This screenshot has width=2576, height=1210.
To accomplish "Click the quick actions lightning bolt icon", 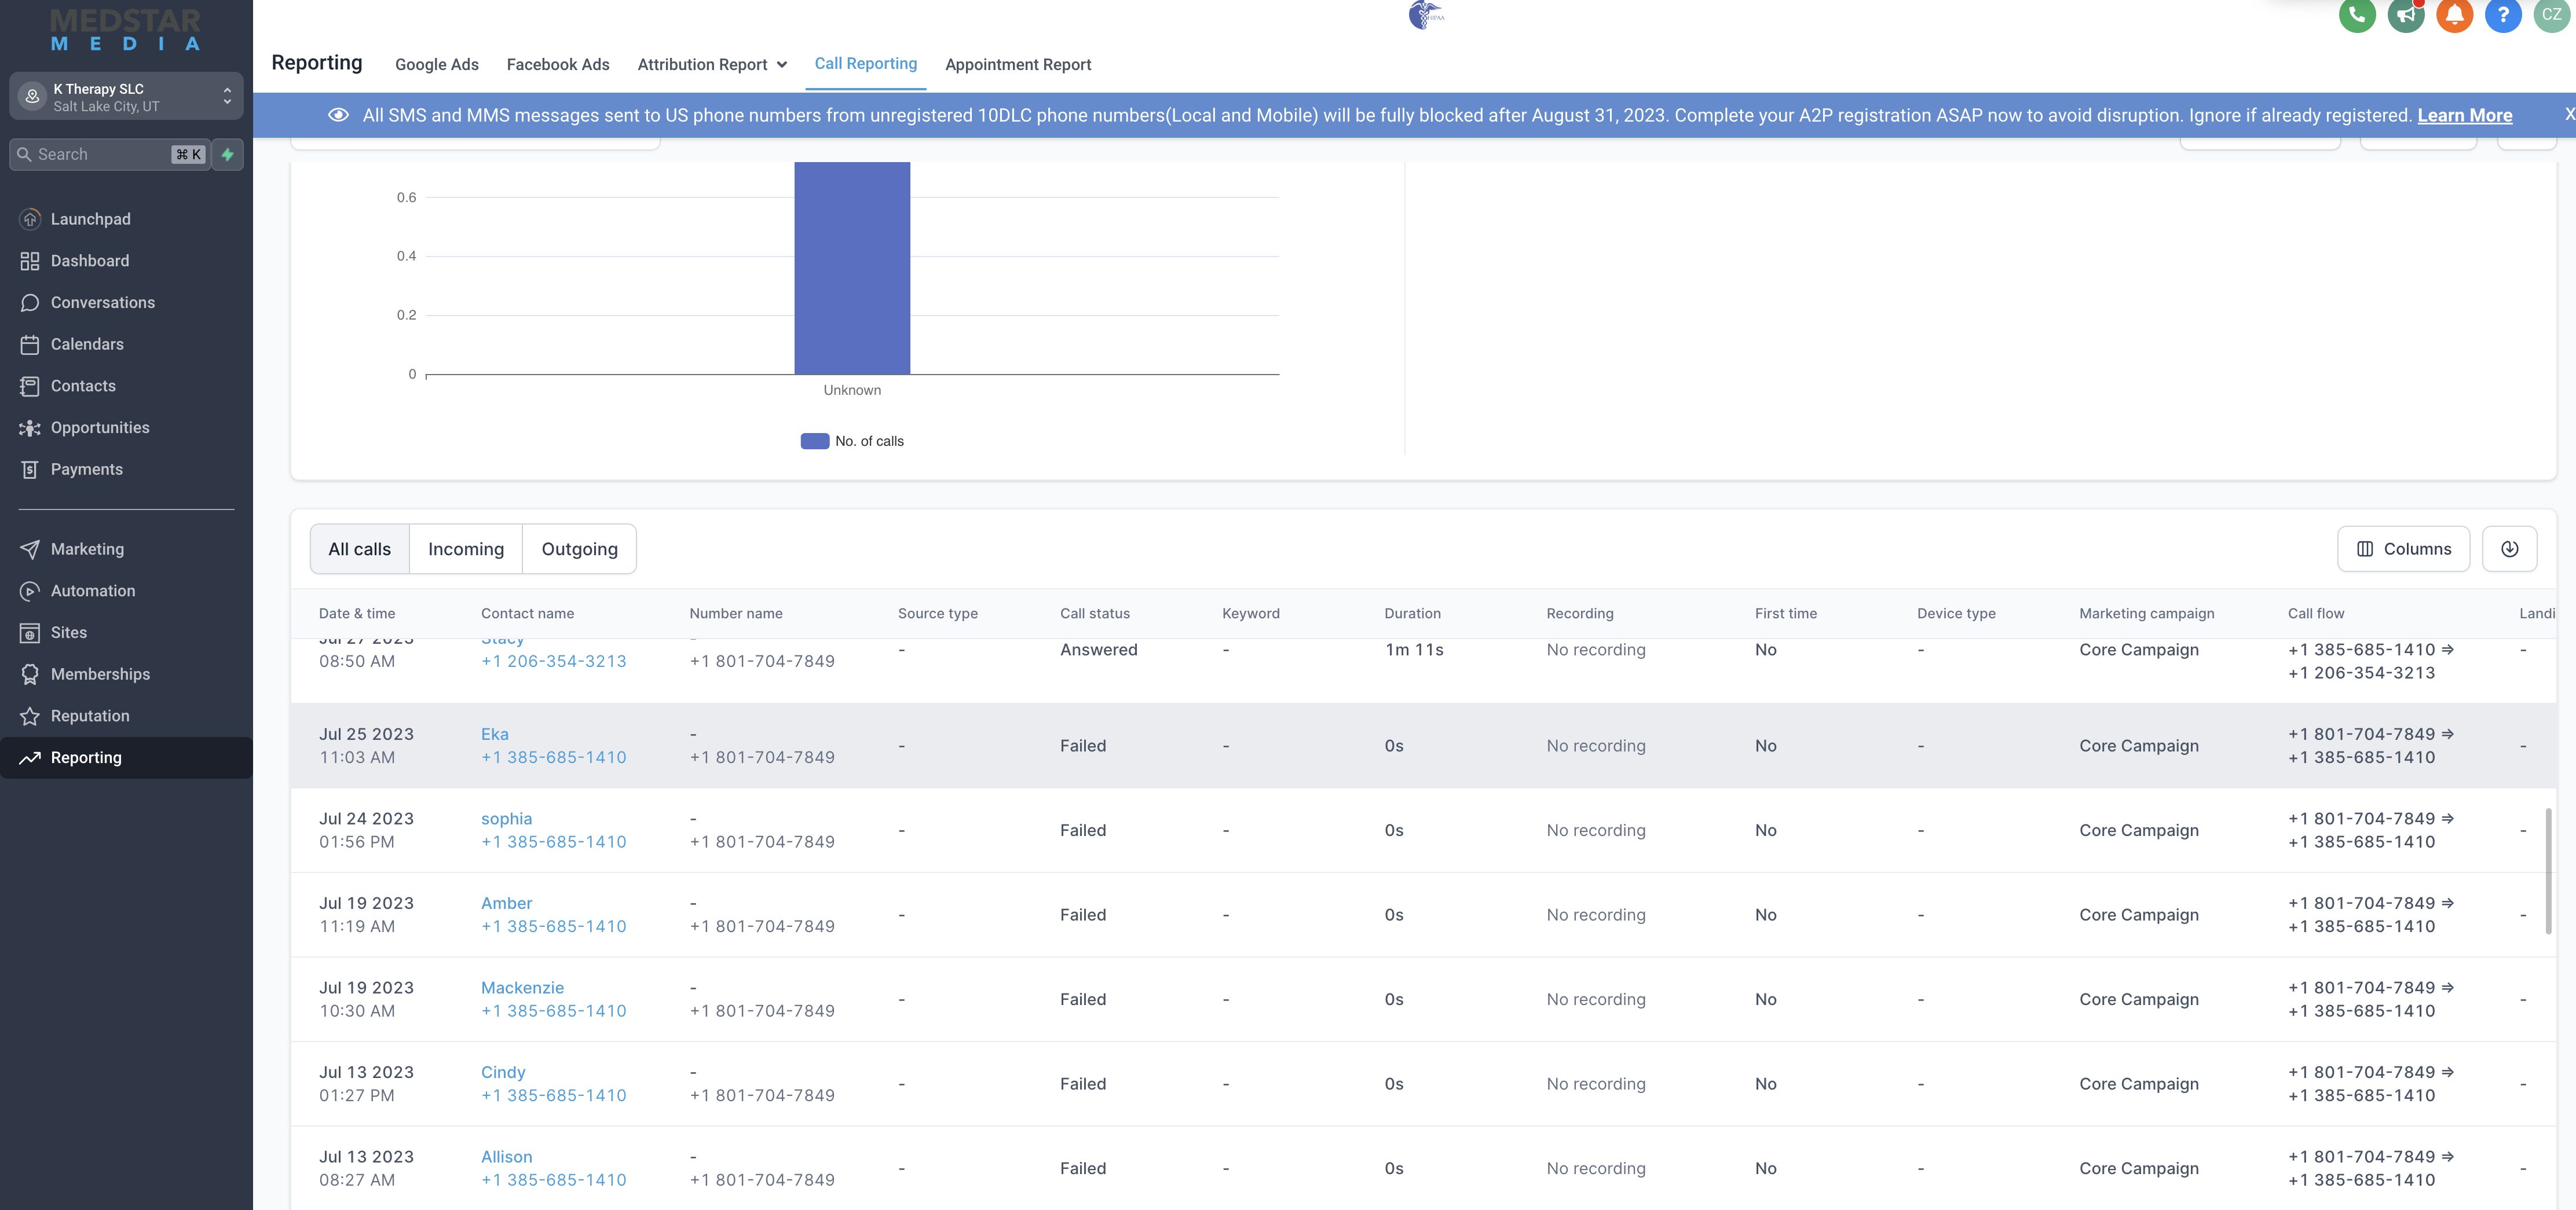I will click(228, 154).
